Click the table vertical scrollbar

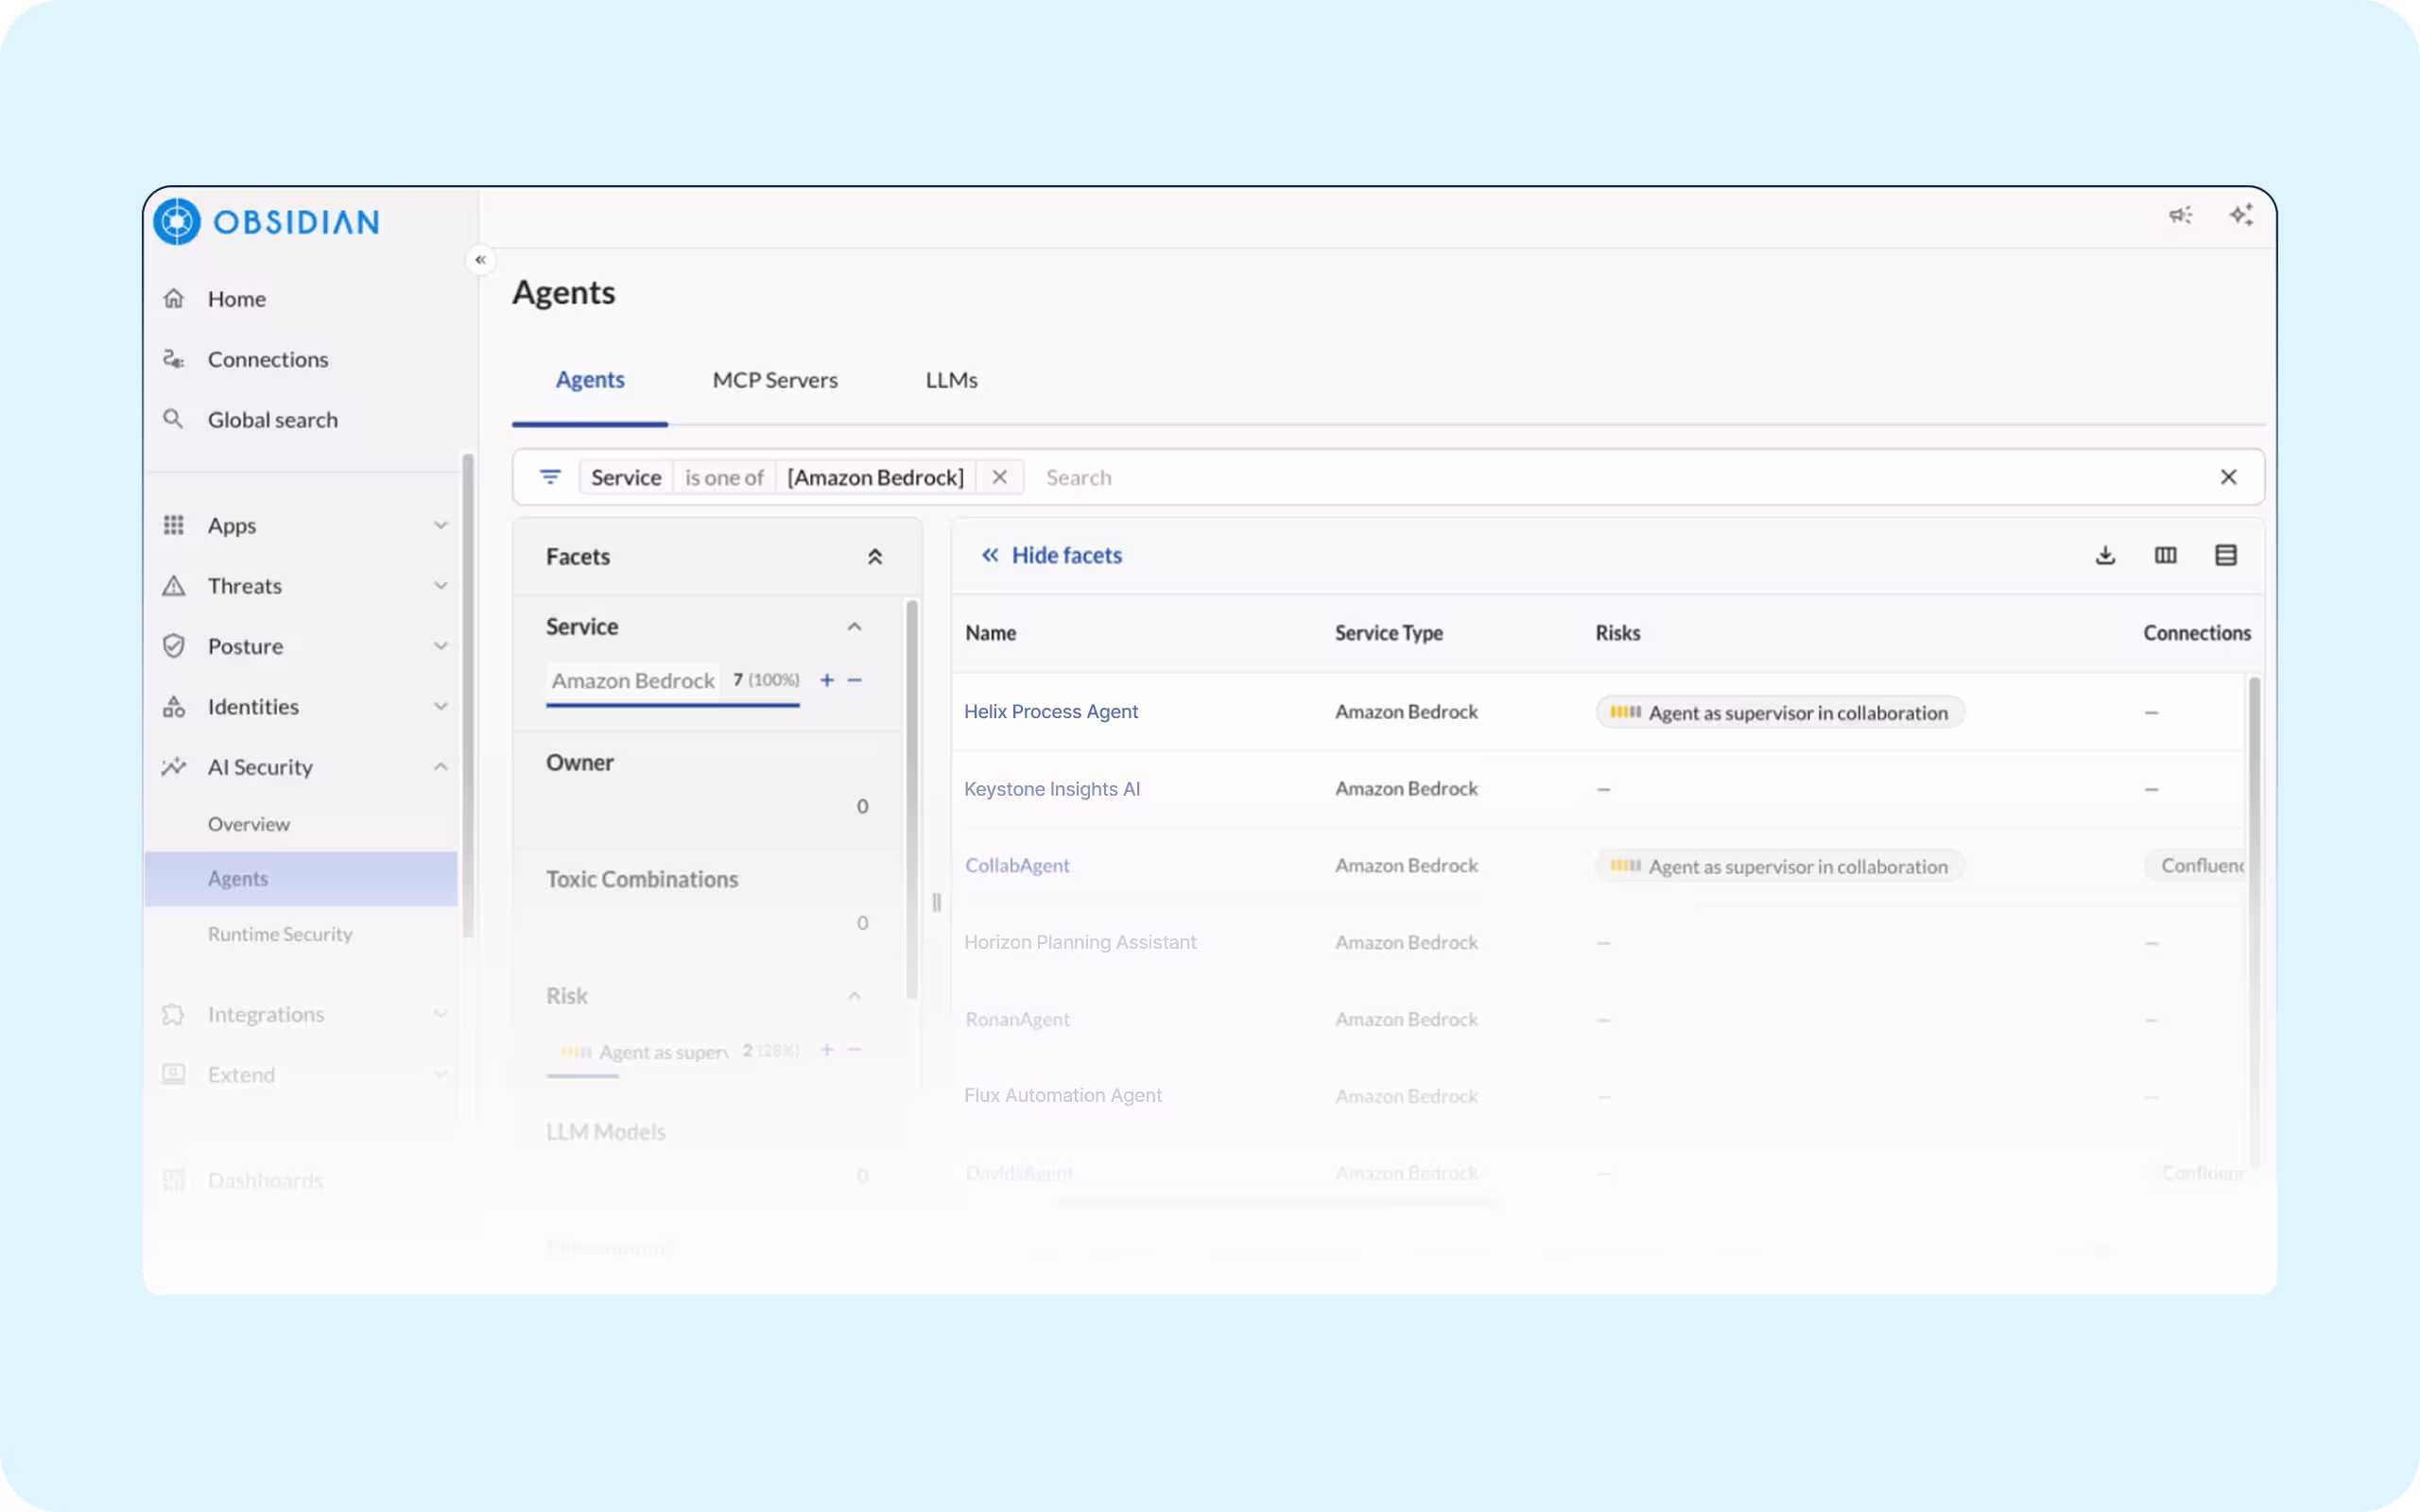pyautogui.click(x=2255, y=920)
